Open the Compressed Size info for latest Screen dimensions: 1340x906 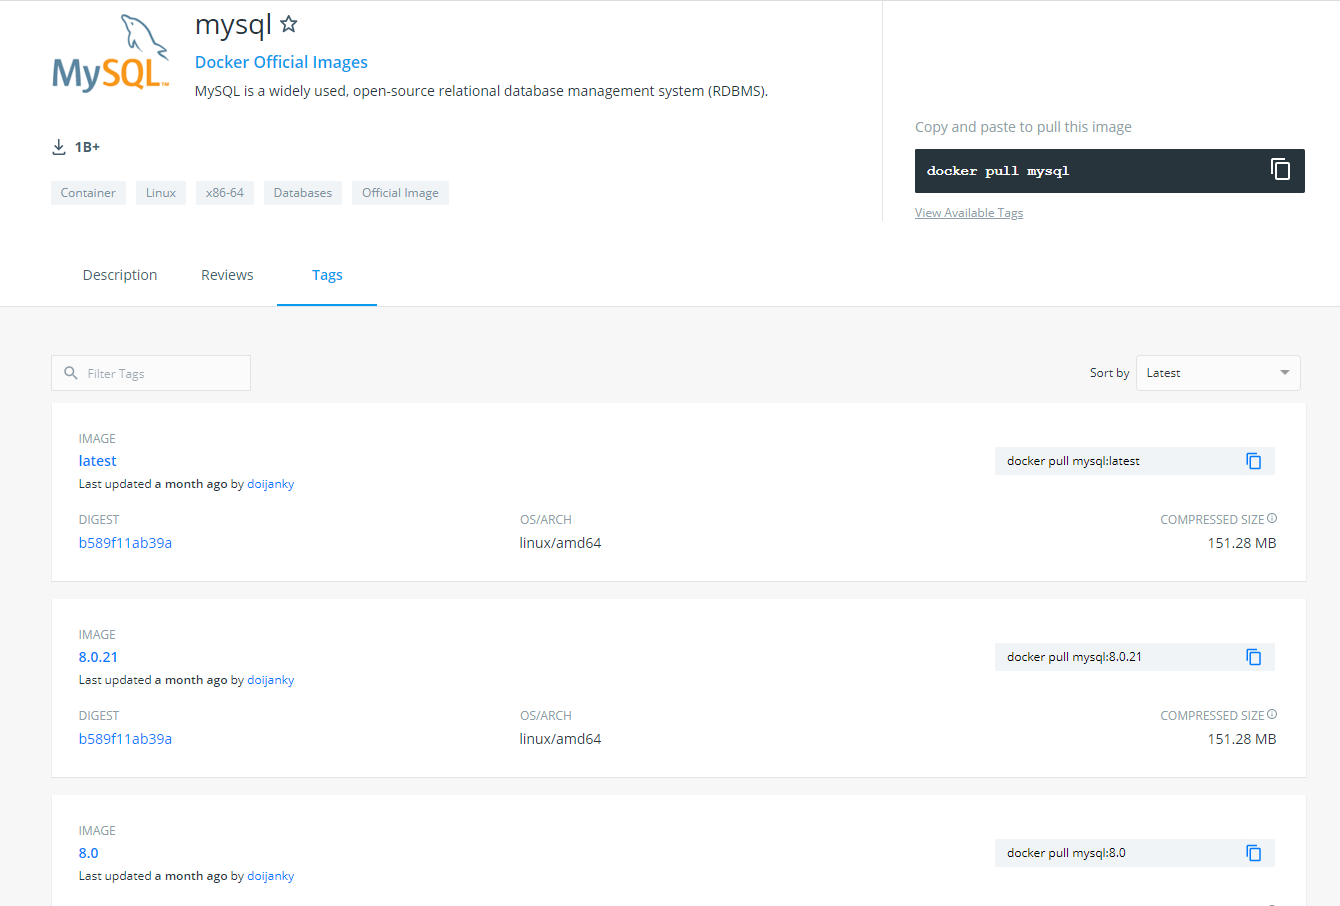[x=1271, y=517]
